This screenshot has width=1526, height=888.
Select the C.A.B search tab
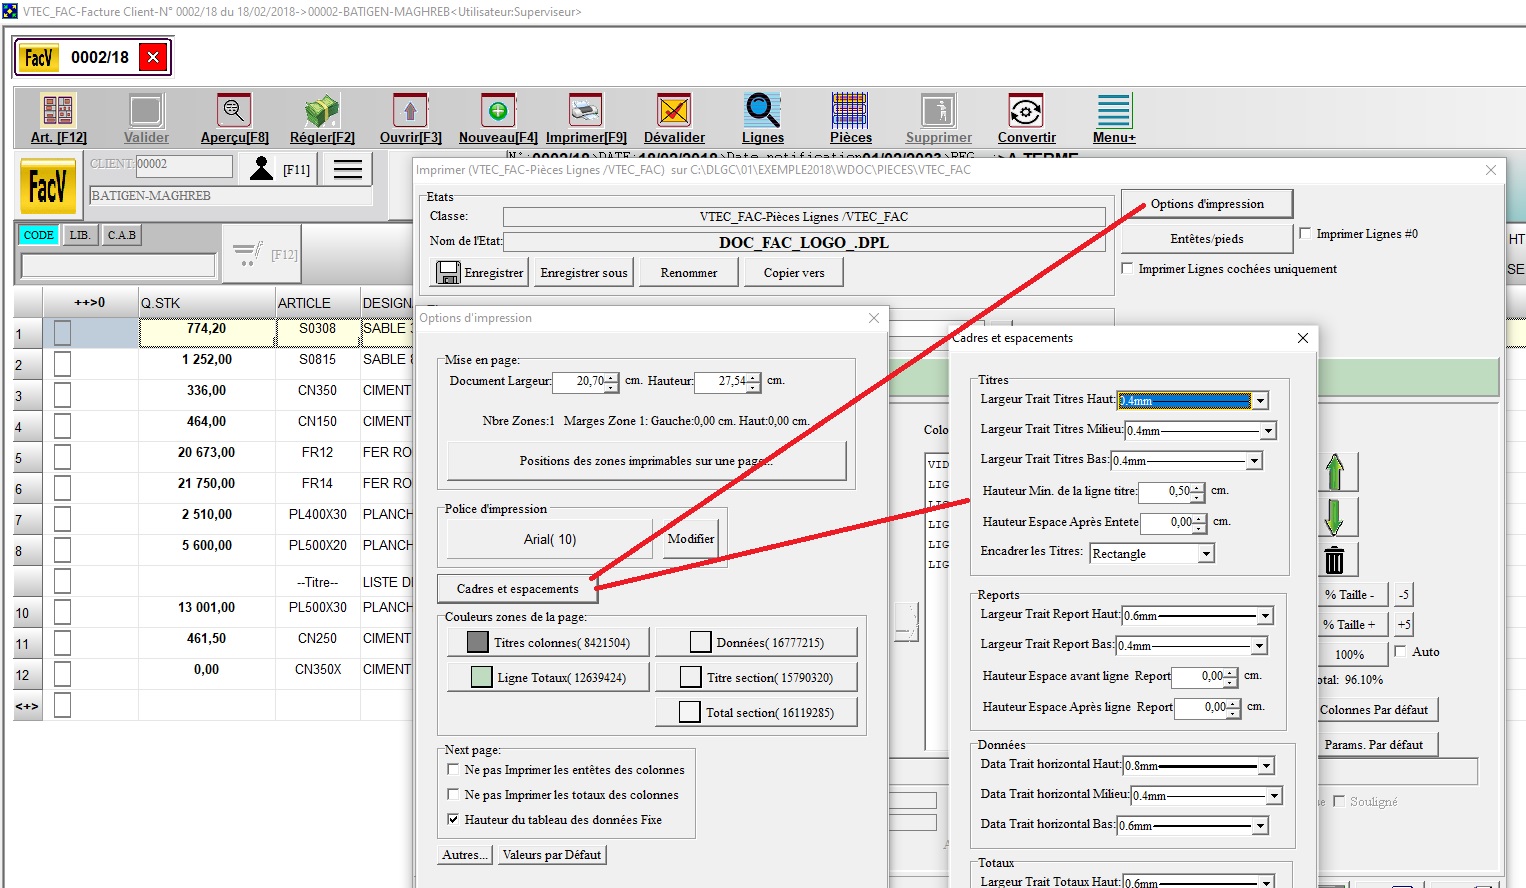pyautogui.click(x=121, y=235)
